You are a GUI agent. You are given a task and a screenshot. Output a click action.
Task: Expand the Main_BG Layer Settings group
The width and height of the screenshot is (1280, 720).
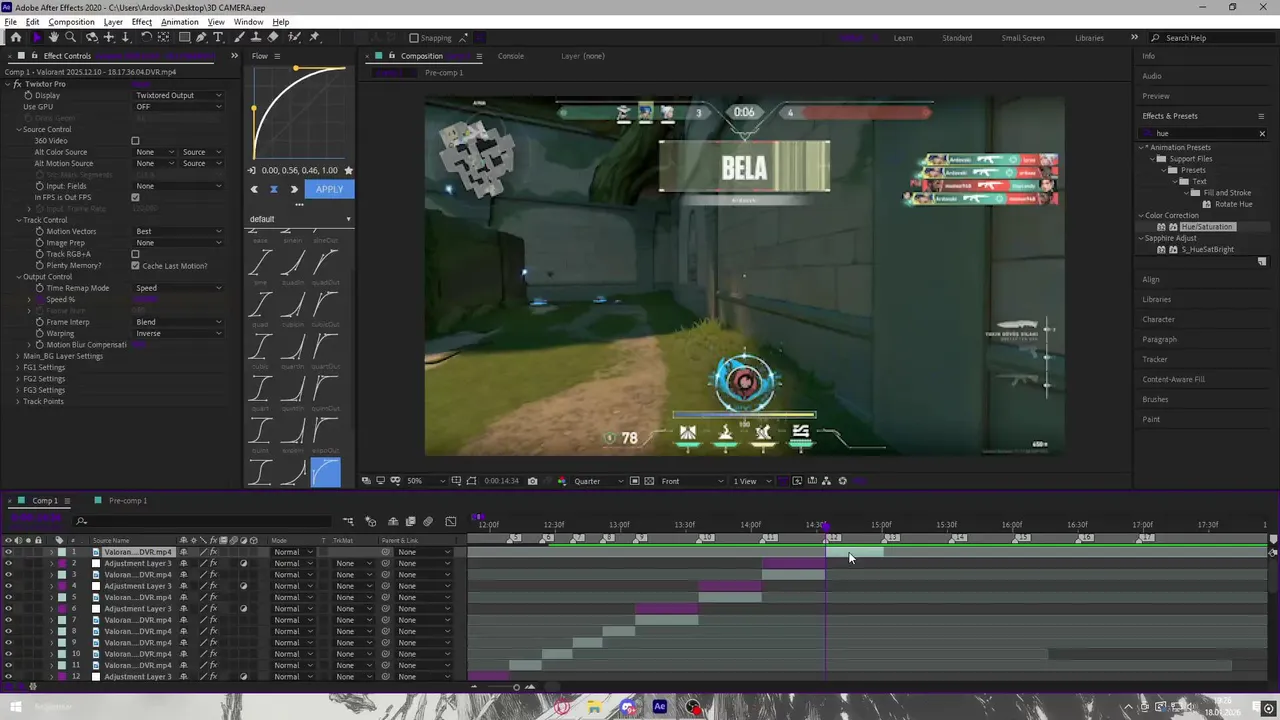(18, 356)
